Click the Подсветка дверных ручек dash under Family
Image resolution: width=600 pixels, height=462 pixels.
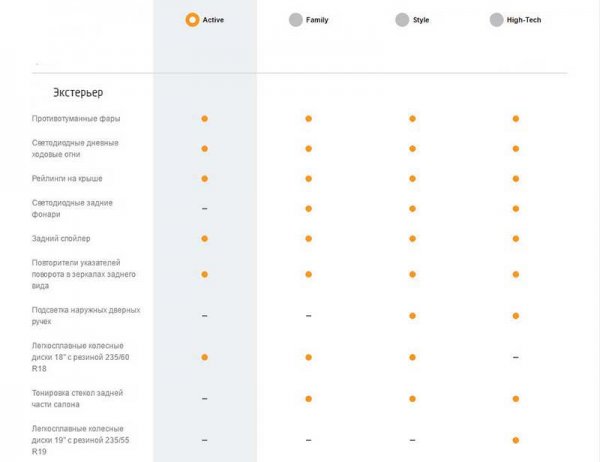coord(308,316)
